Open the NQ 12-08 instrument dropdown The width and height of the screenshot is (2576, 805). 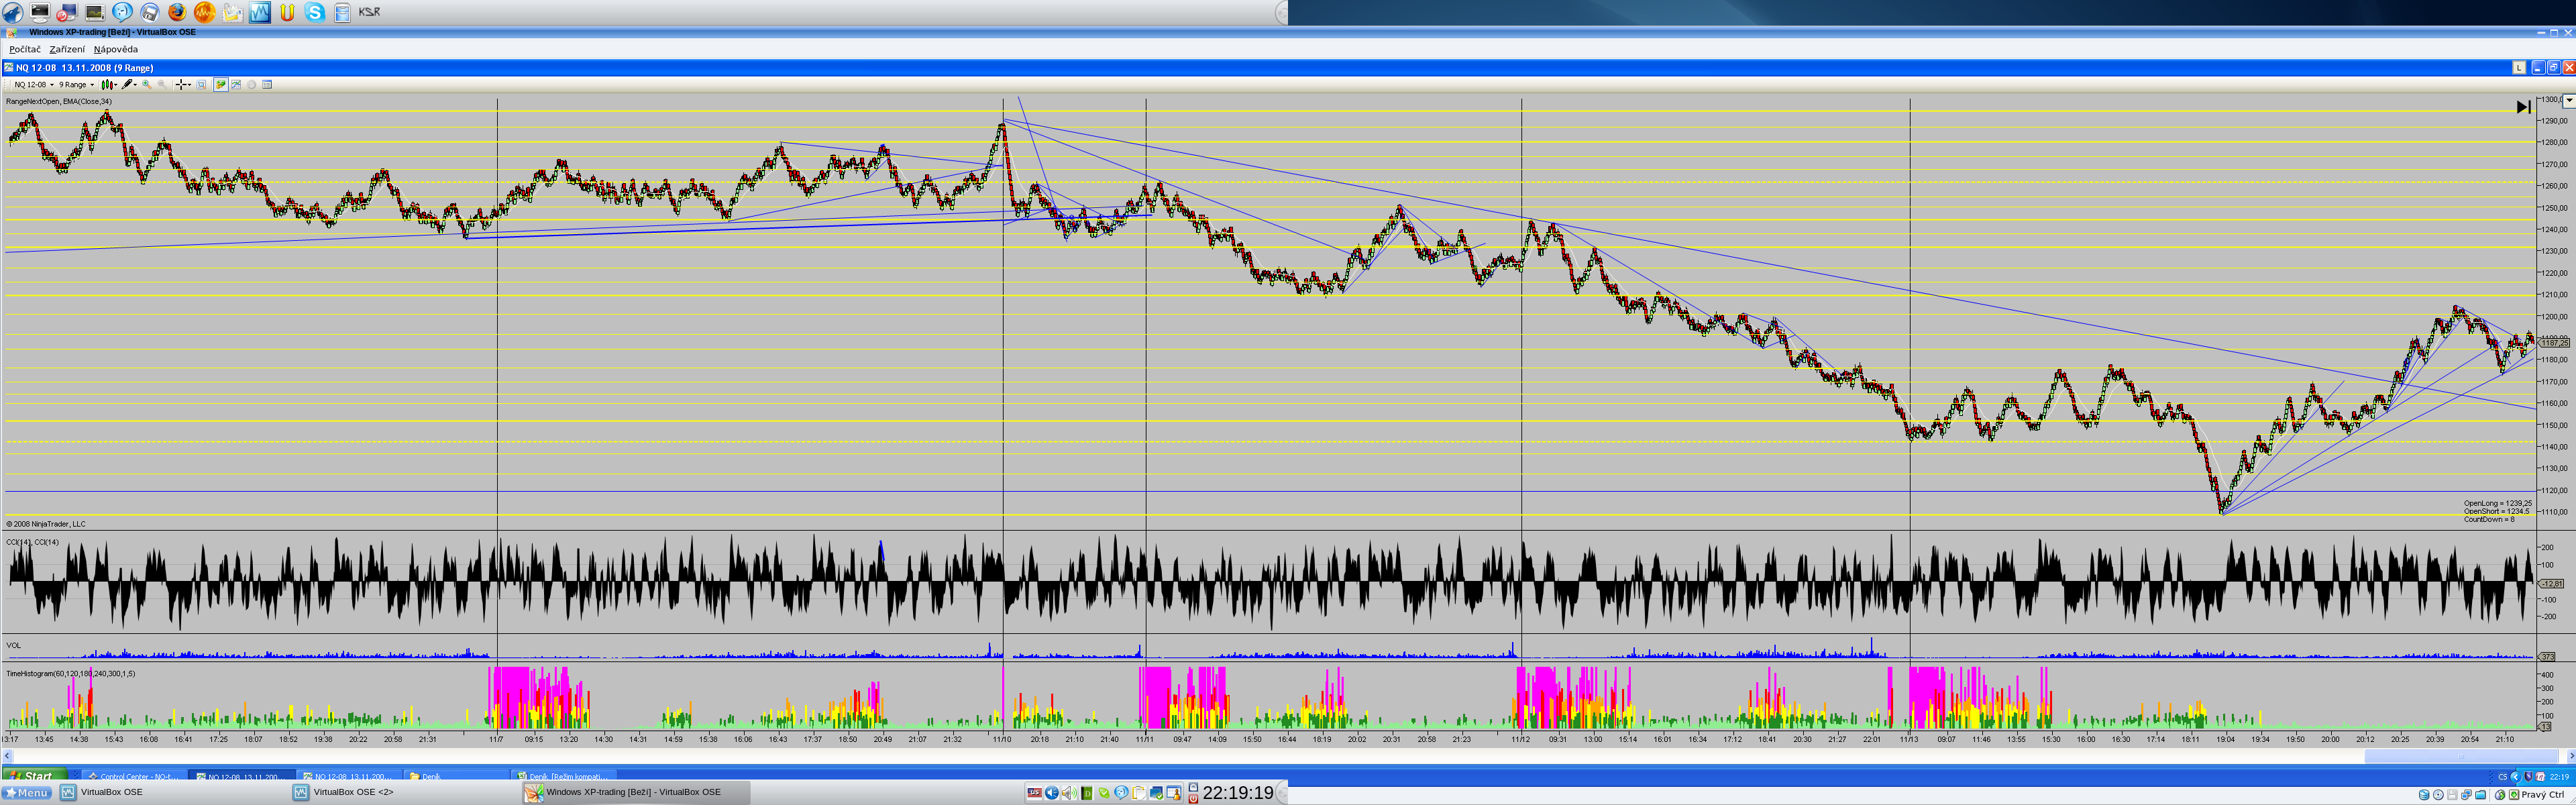pyautogui.click(x=34, y=85)
